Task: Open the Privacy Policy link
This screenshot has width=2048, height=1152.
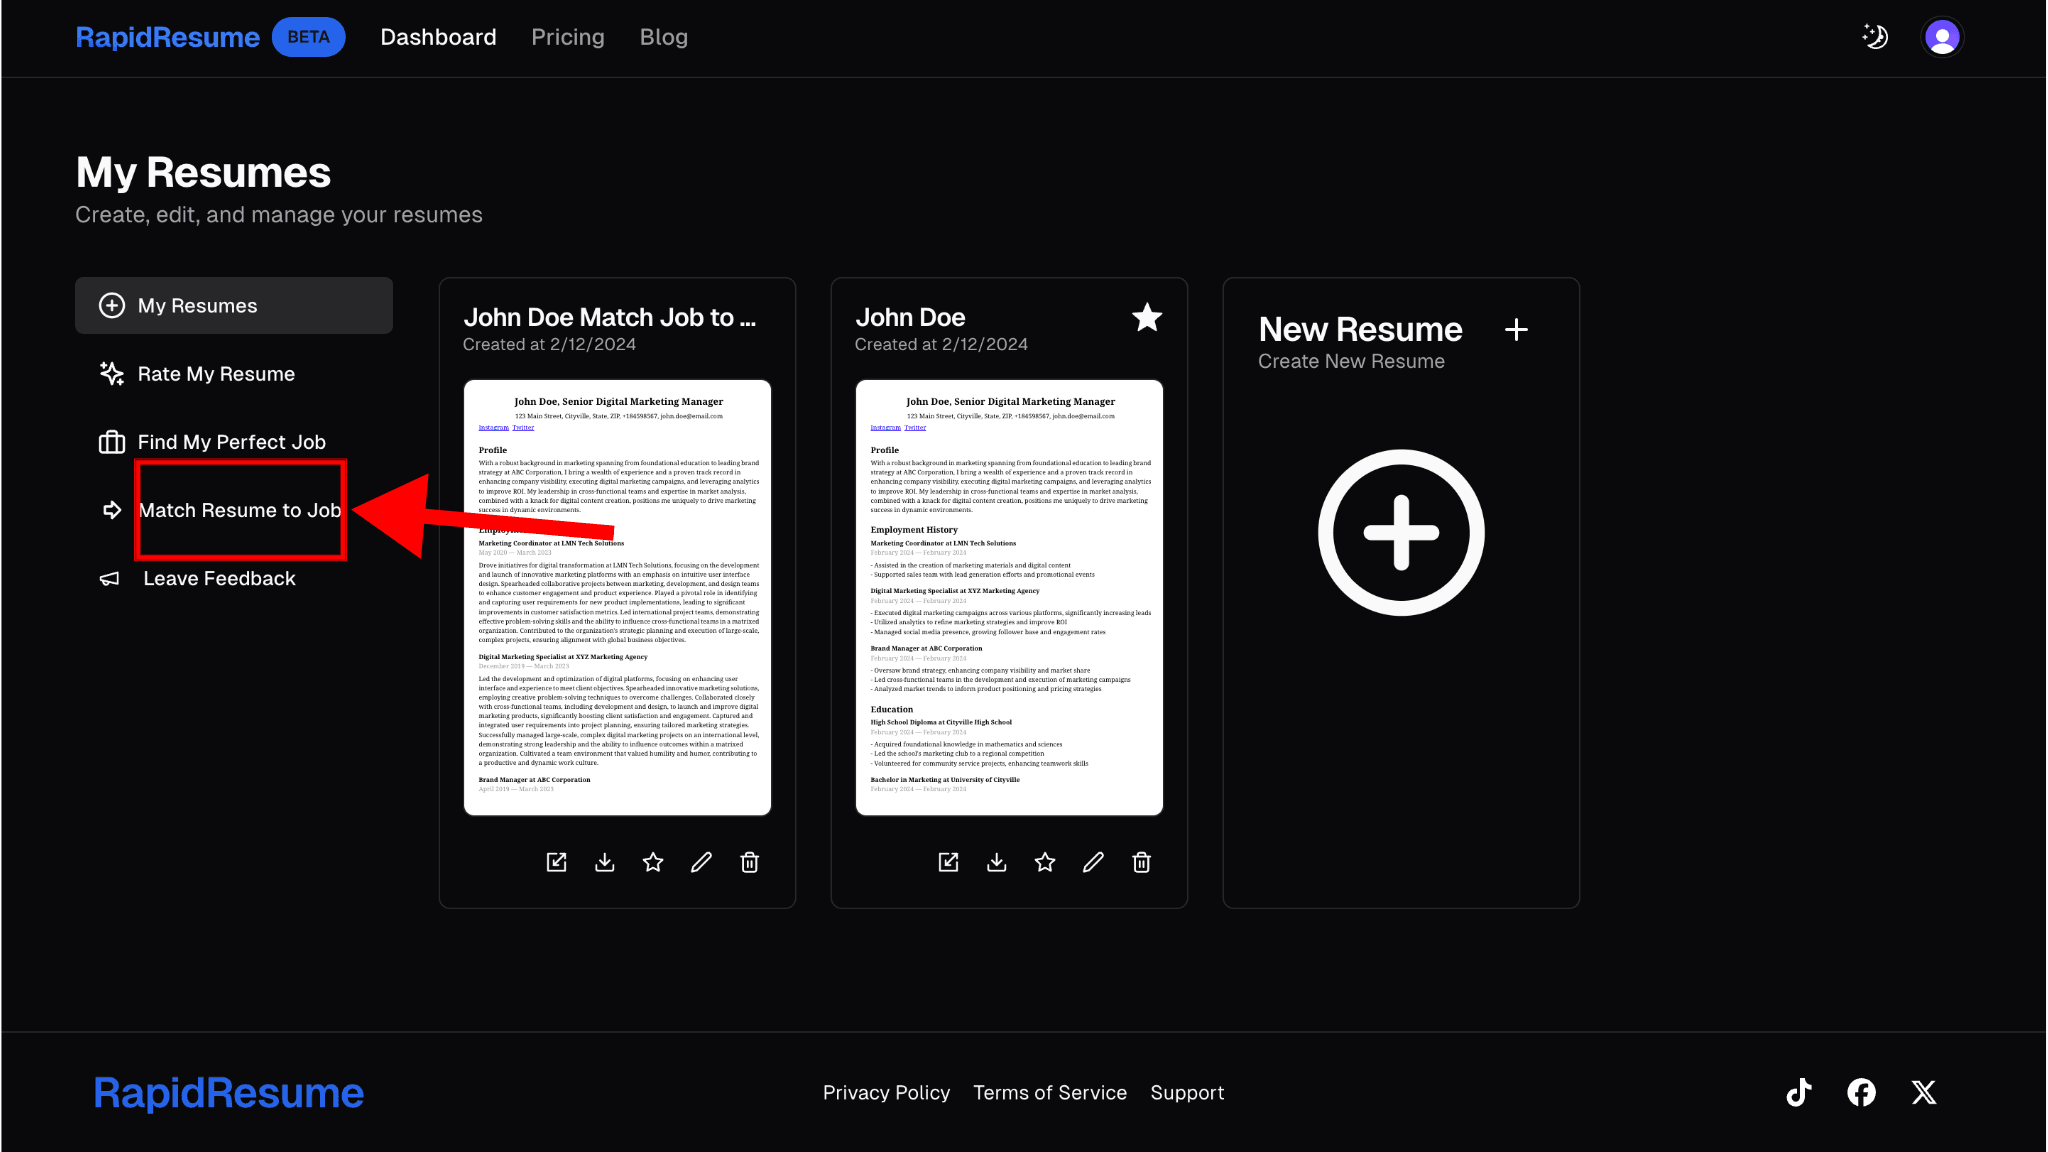Action: click(886, 1093)
